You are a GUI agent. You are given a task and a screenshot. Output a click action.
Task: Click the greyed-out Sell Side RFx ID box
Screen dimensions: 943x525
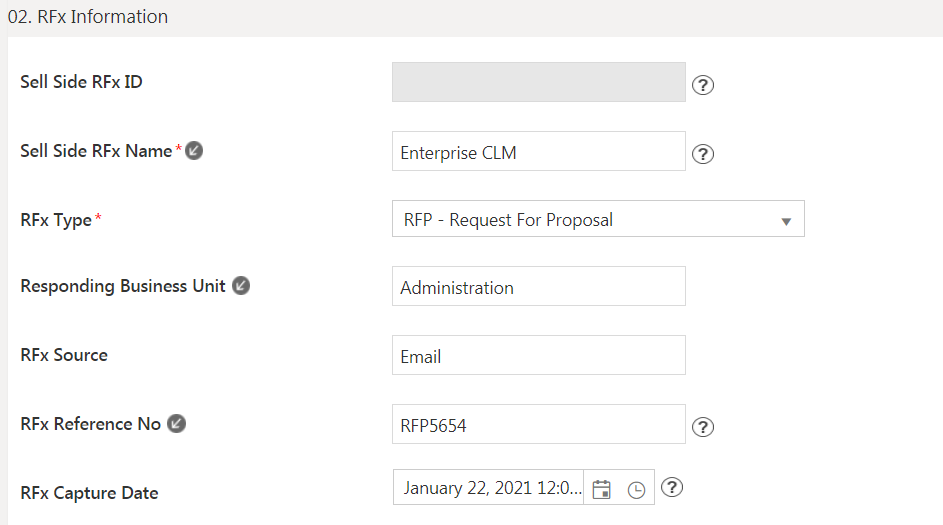pos(538,83)
